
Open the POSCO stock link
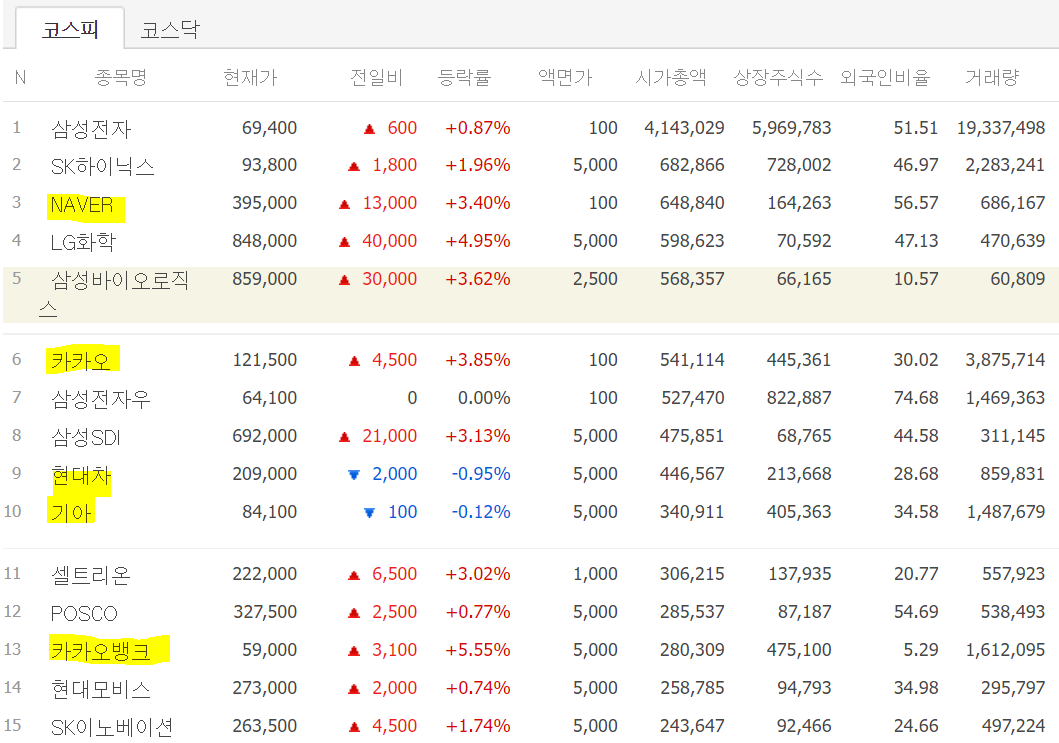tap(84, 613)
